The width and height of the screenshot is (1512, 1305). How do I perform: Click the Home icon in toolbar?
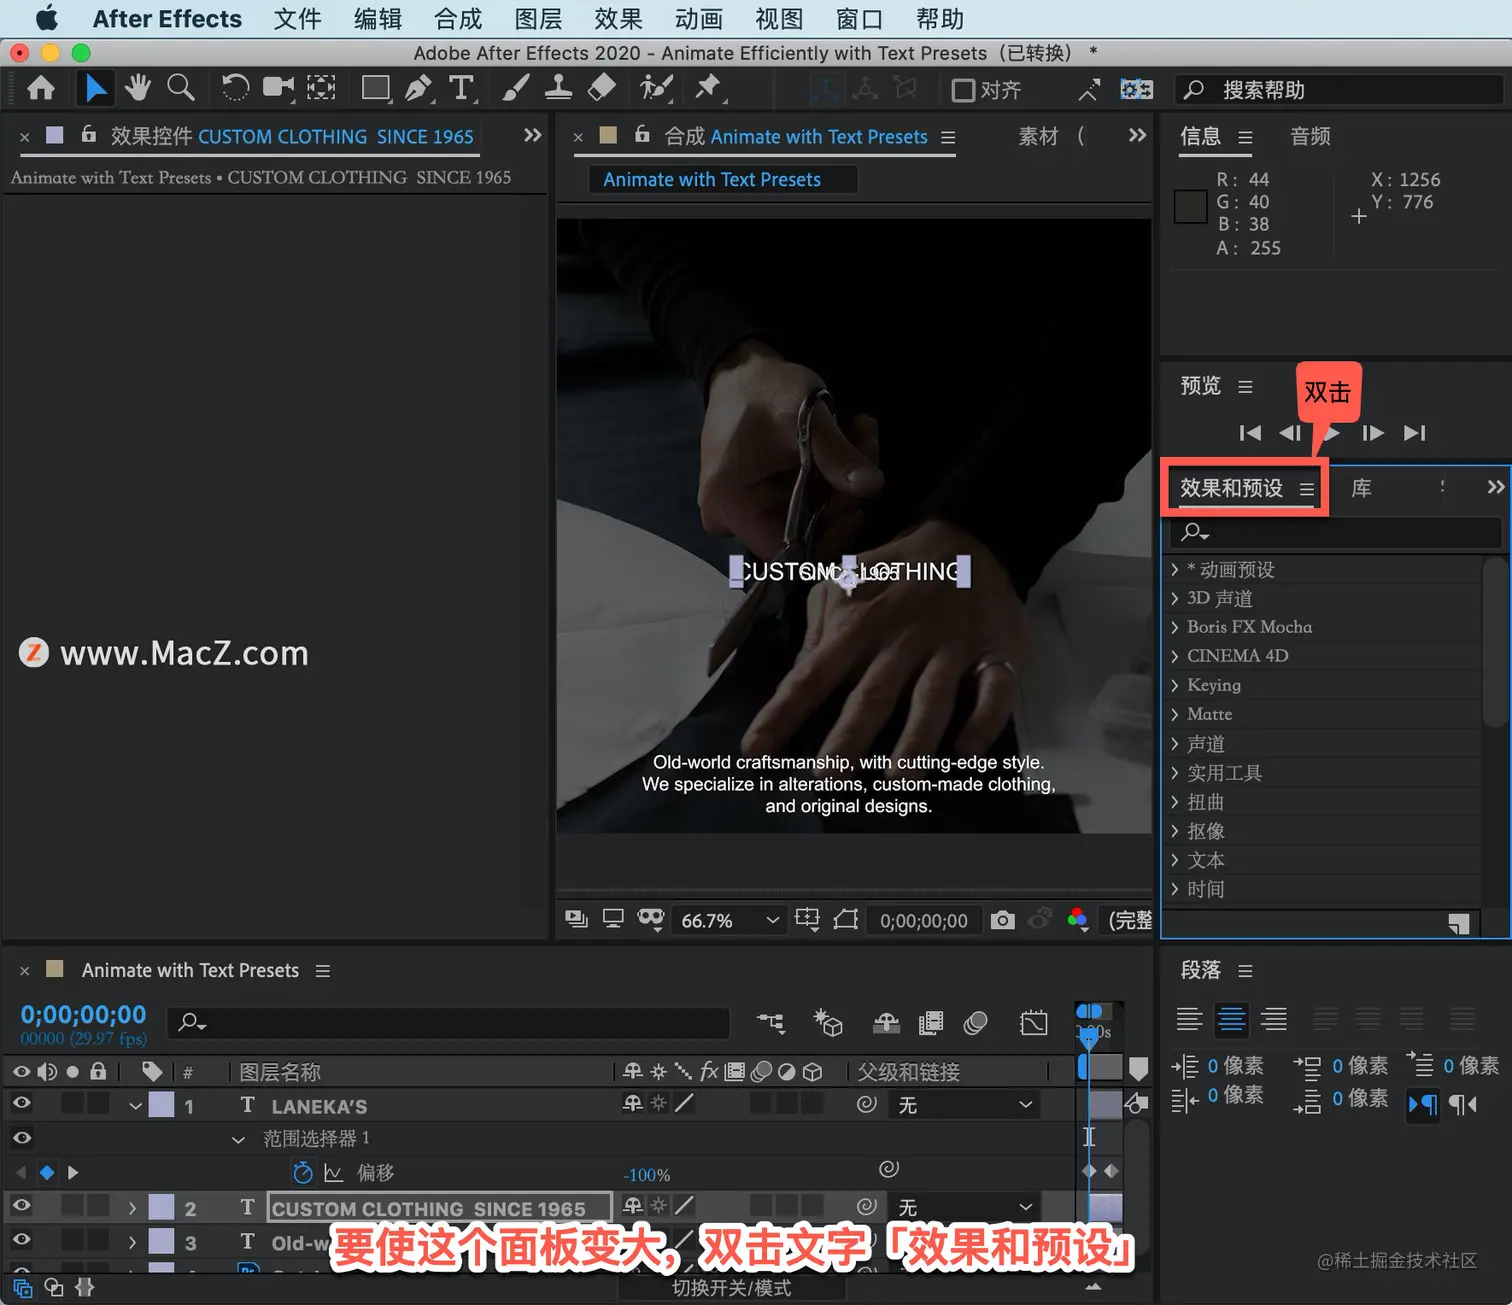pos(41,89)
